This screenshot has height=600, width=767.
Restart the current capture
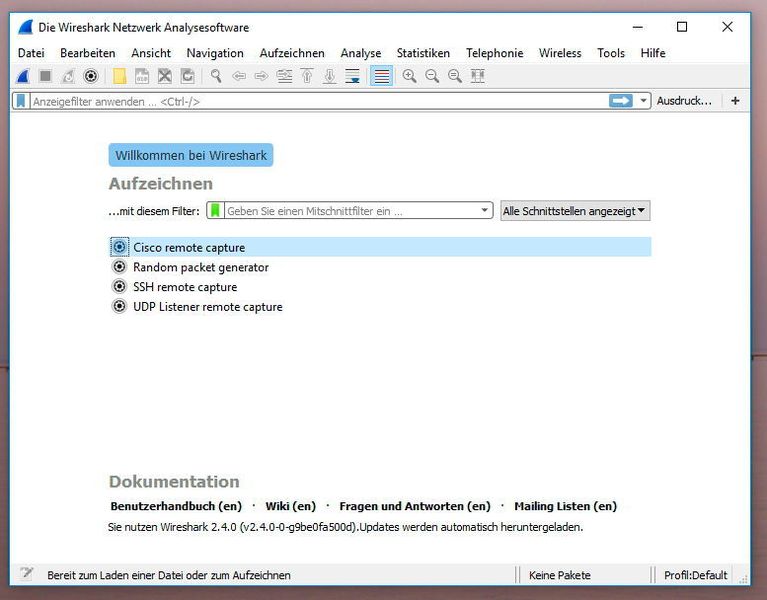[x=68, y=76]
